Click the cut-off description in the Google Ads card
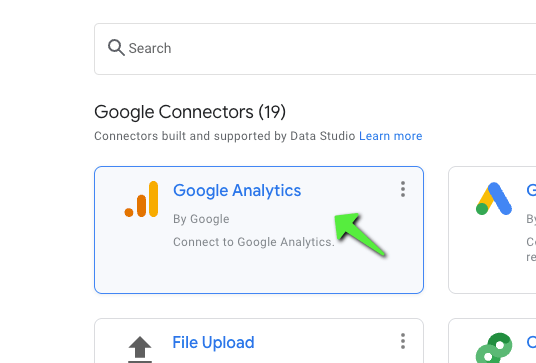Image resolution: width=536 pixels, height=363 pixels. click(531, 249)
